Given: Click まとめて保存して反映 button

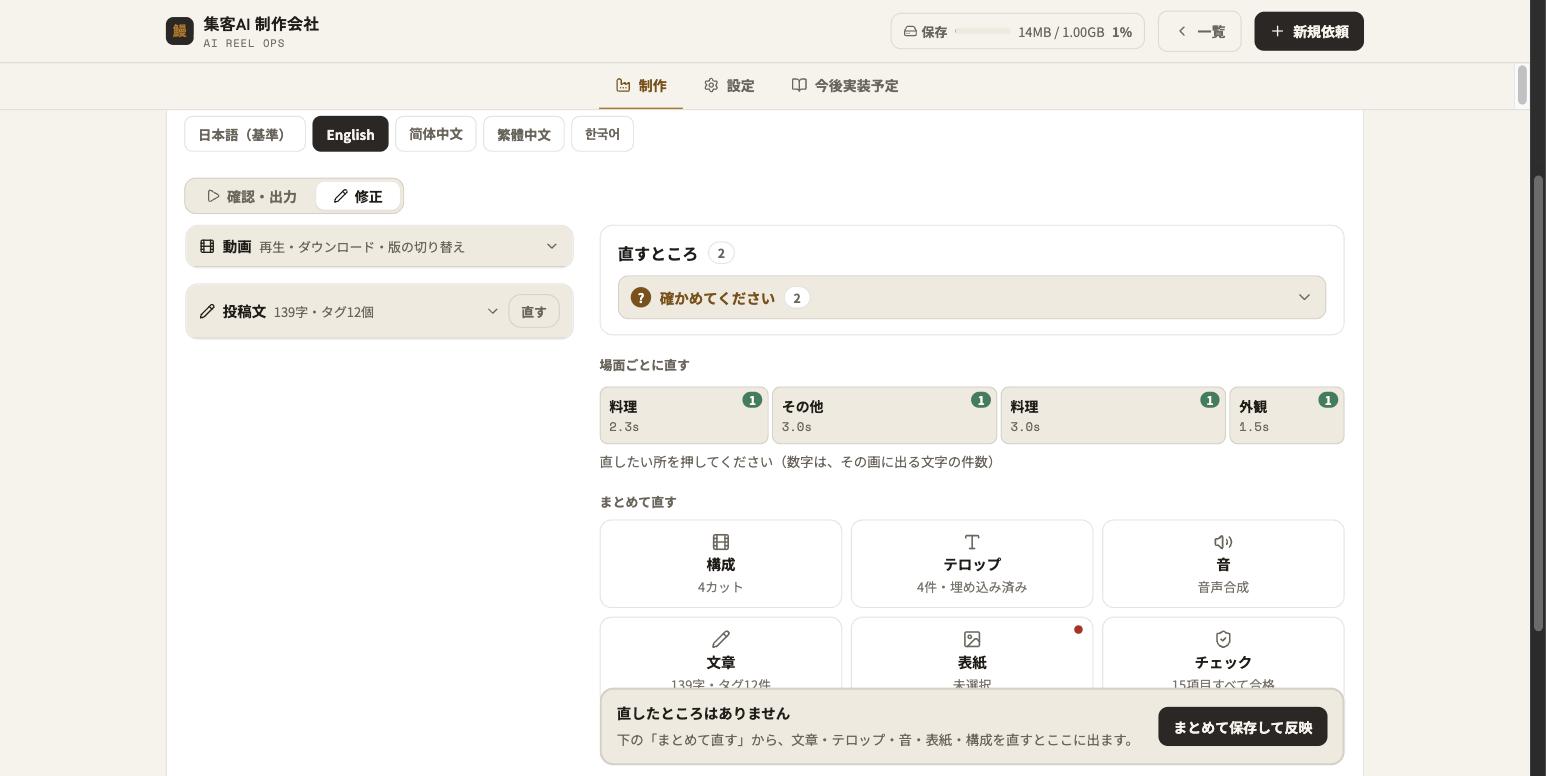Looking at the screenshot, I should (x=1243, y=727).
